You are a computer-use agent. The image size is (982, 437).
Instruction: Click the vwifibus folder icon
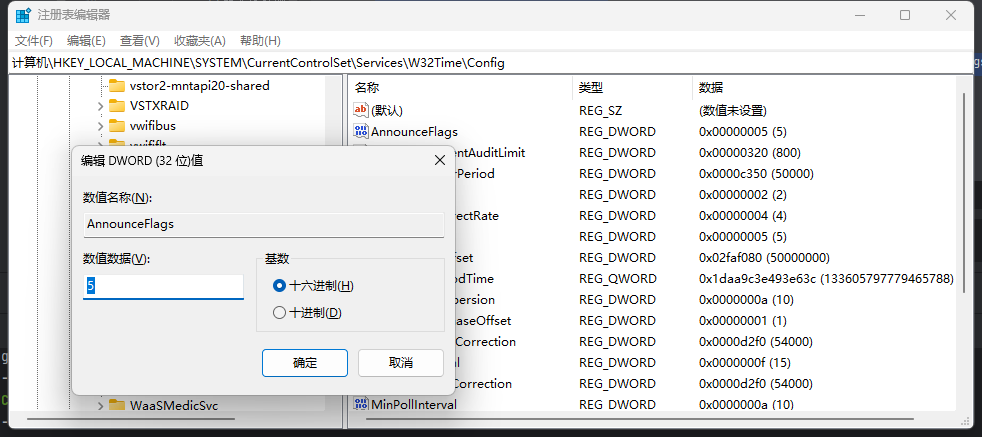(x=117, y=126)
